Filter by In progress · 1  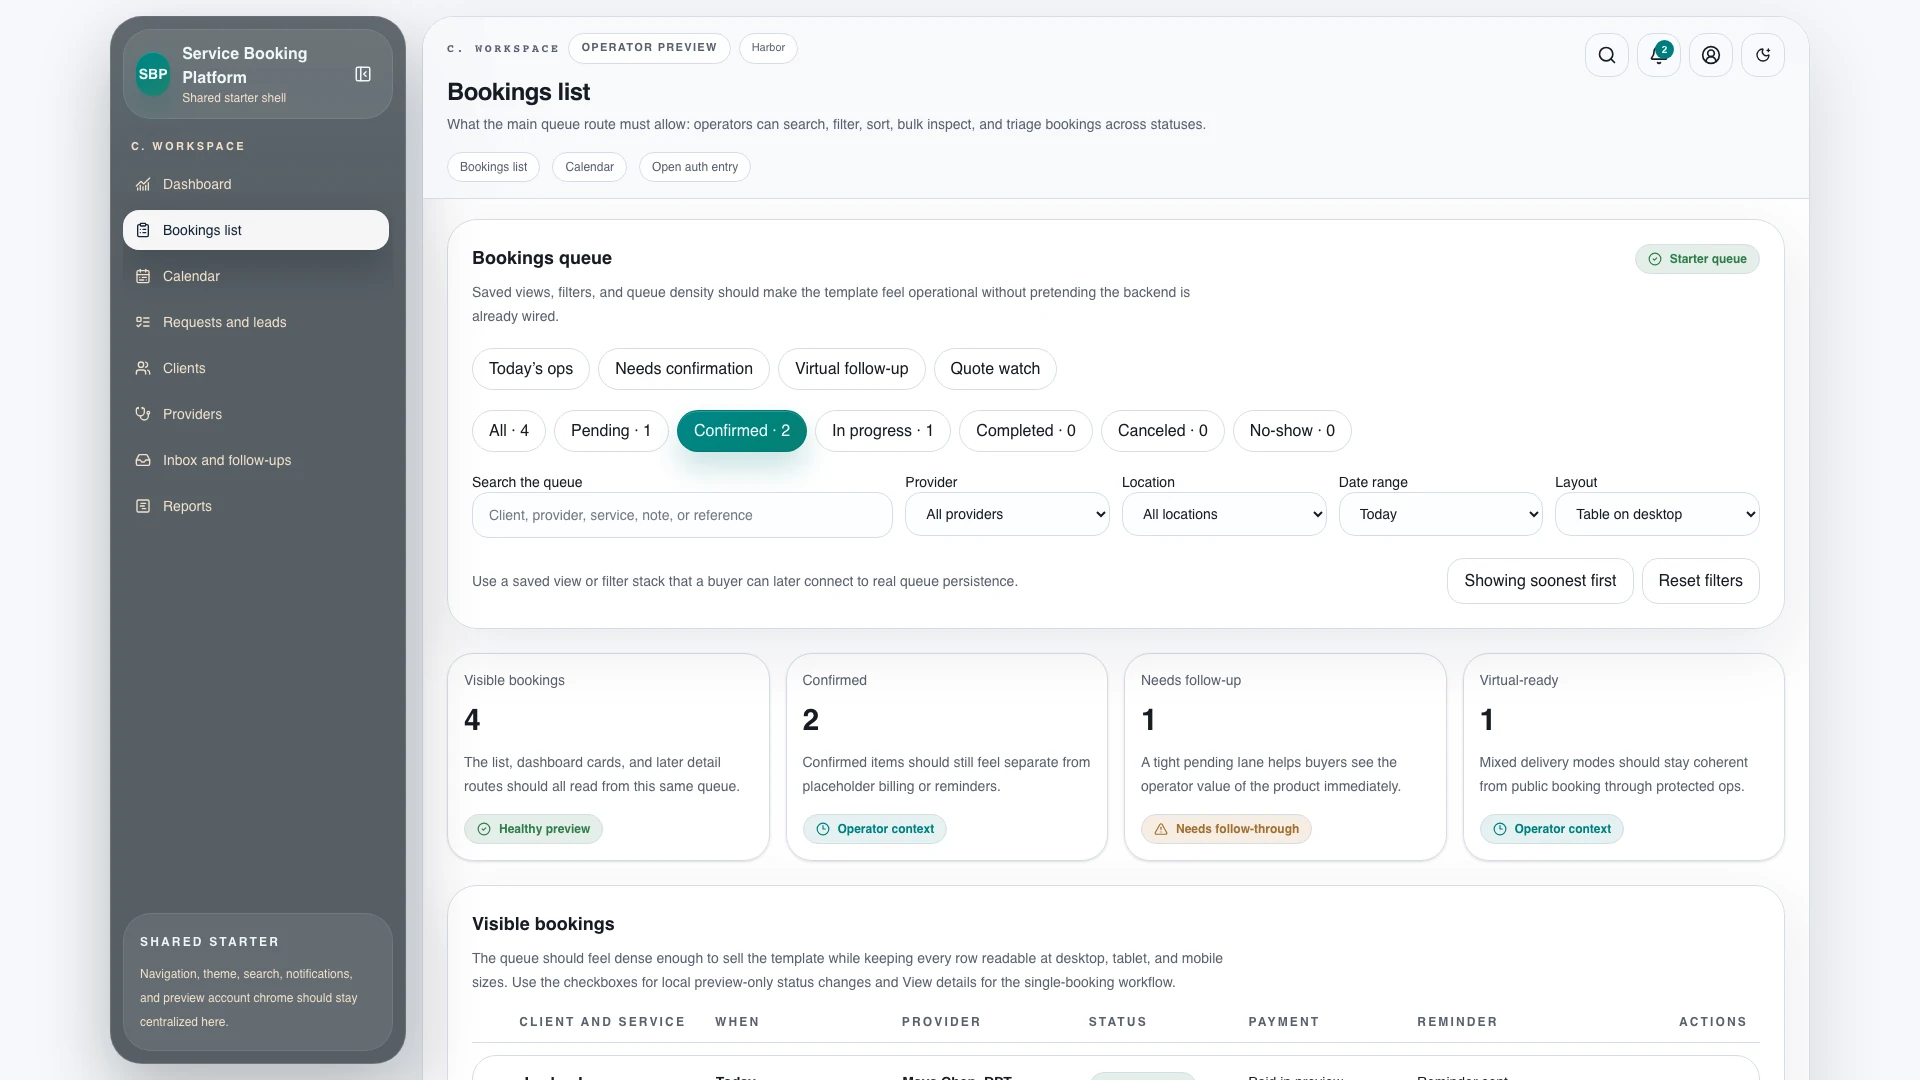point(883,431)
